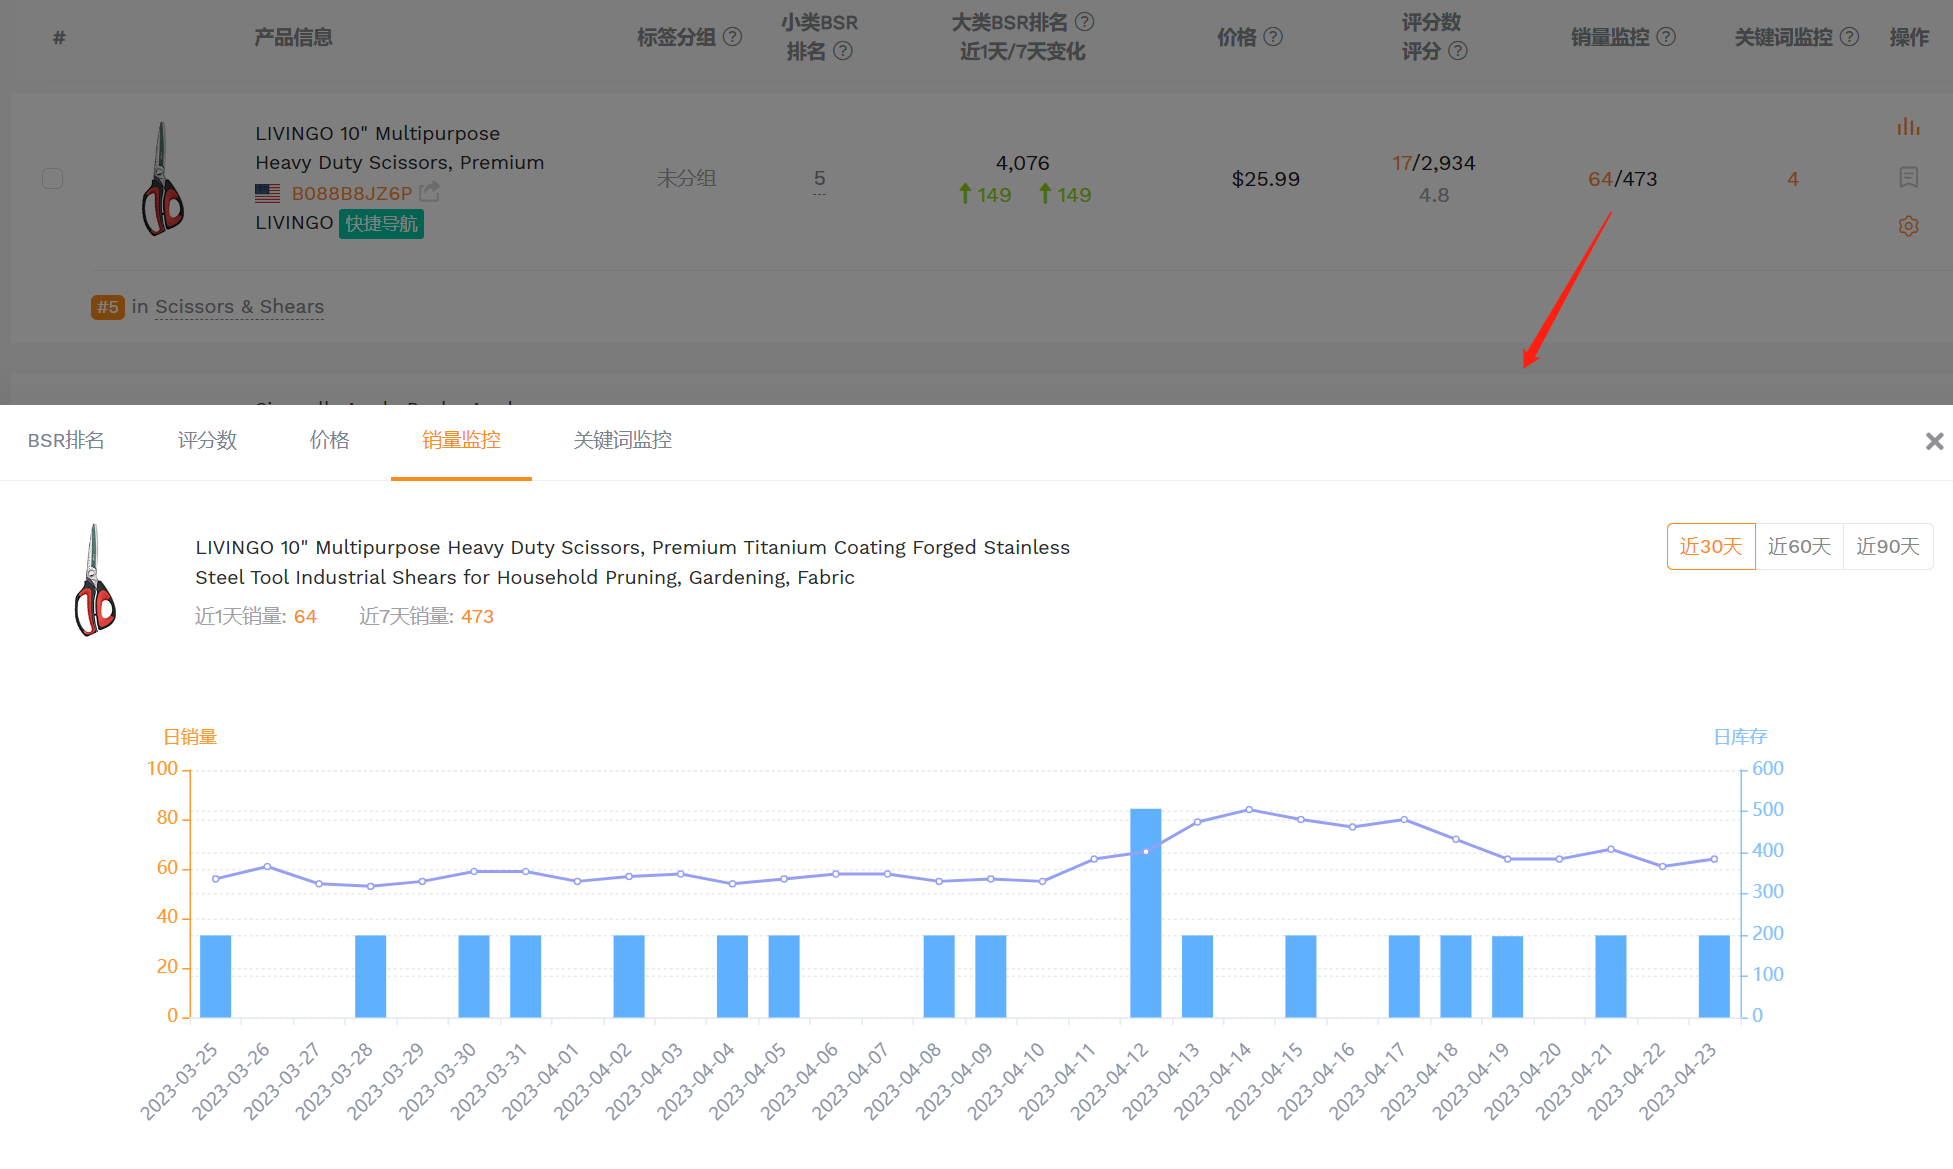Click help icon beside 关键词监控 column header
1953x1169 pixels.
tap(1850, 37)
